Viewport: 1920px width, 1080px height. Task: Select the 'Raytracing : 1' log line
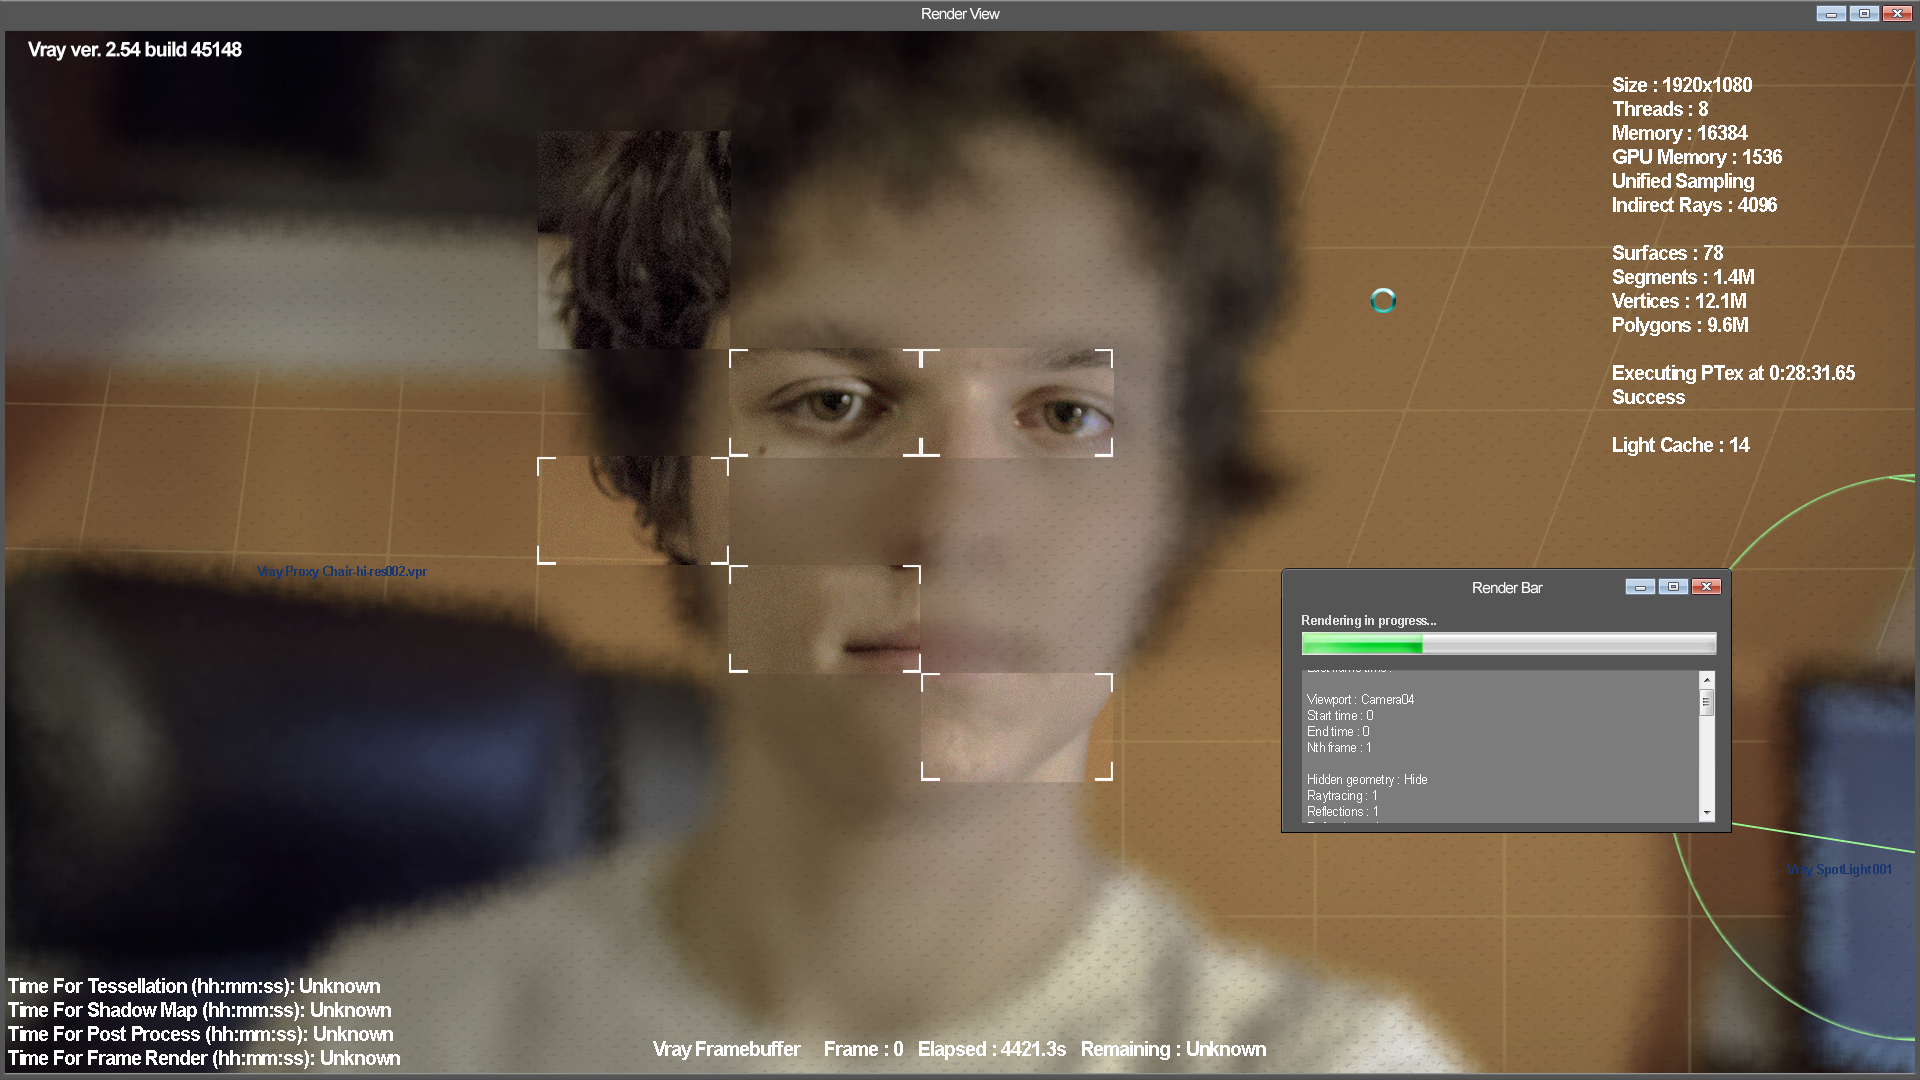(x=1342, y=796)
